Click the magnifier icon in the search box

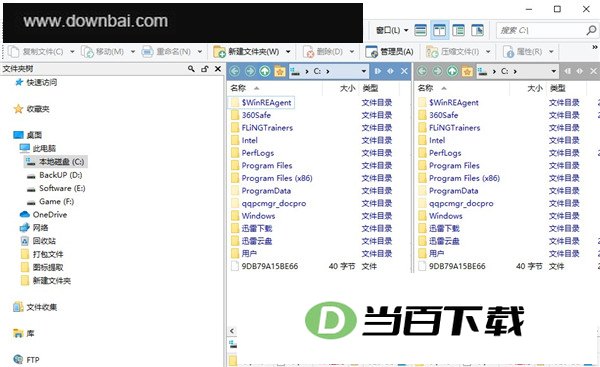pyautogui.click(x=591, y=30)
